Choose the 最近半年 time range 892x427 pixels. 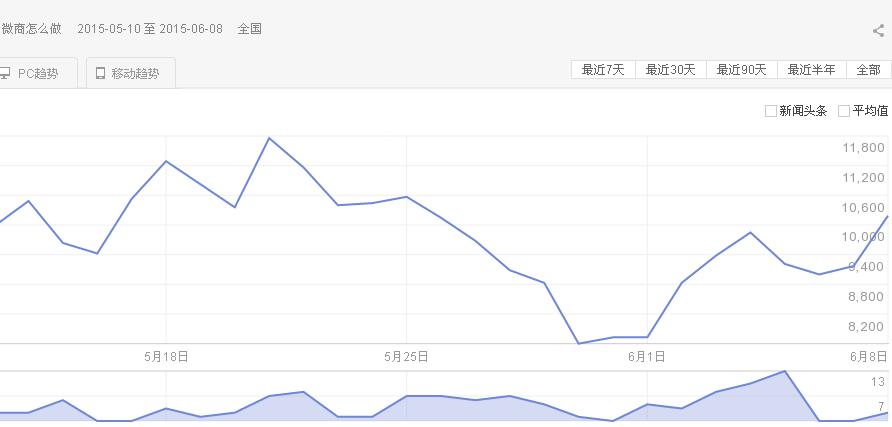811,70
